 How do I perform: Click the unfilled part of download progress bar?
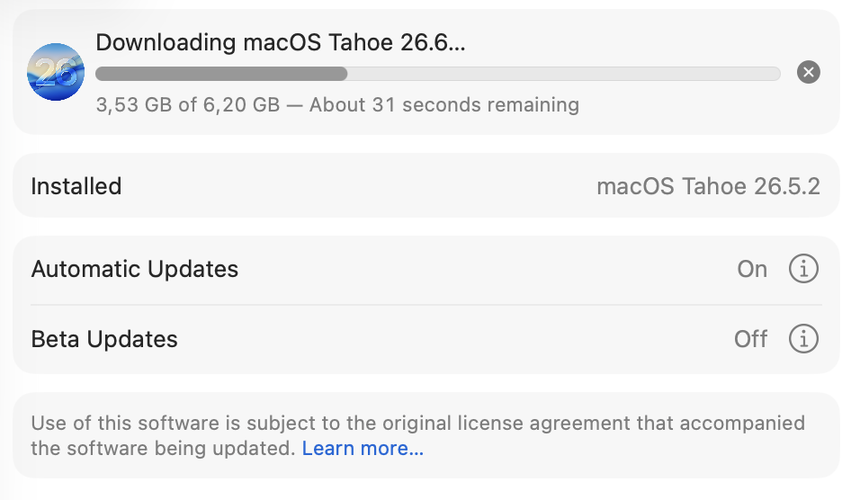564,73
